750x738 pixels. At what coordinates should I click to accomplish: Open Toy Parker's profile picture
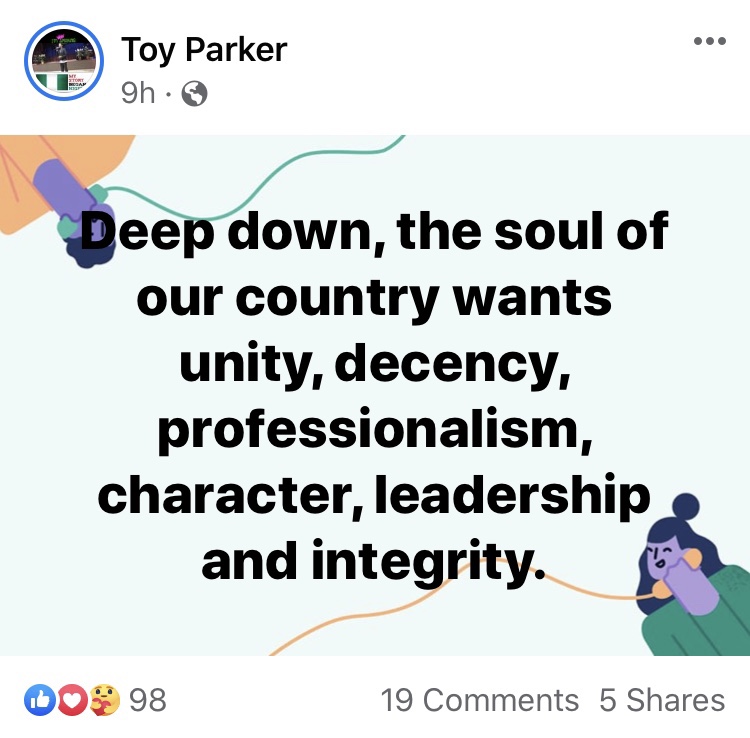click(x=64, y=61)
